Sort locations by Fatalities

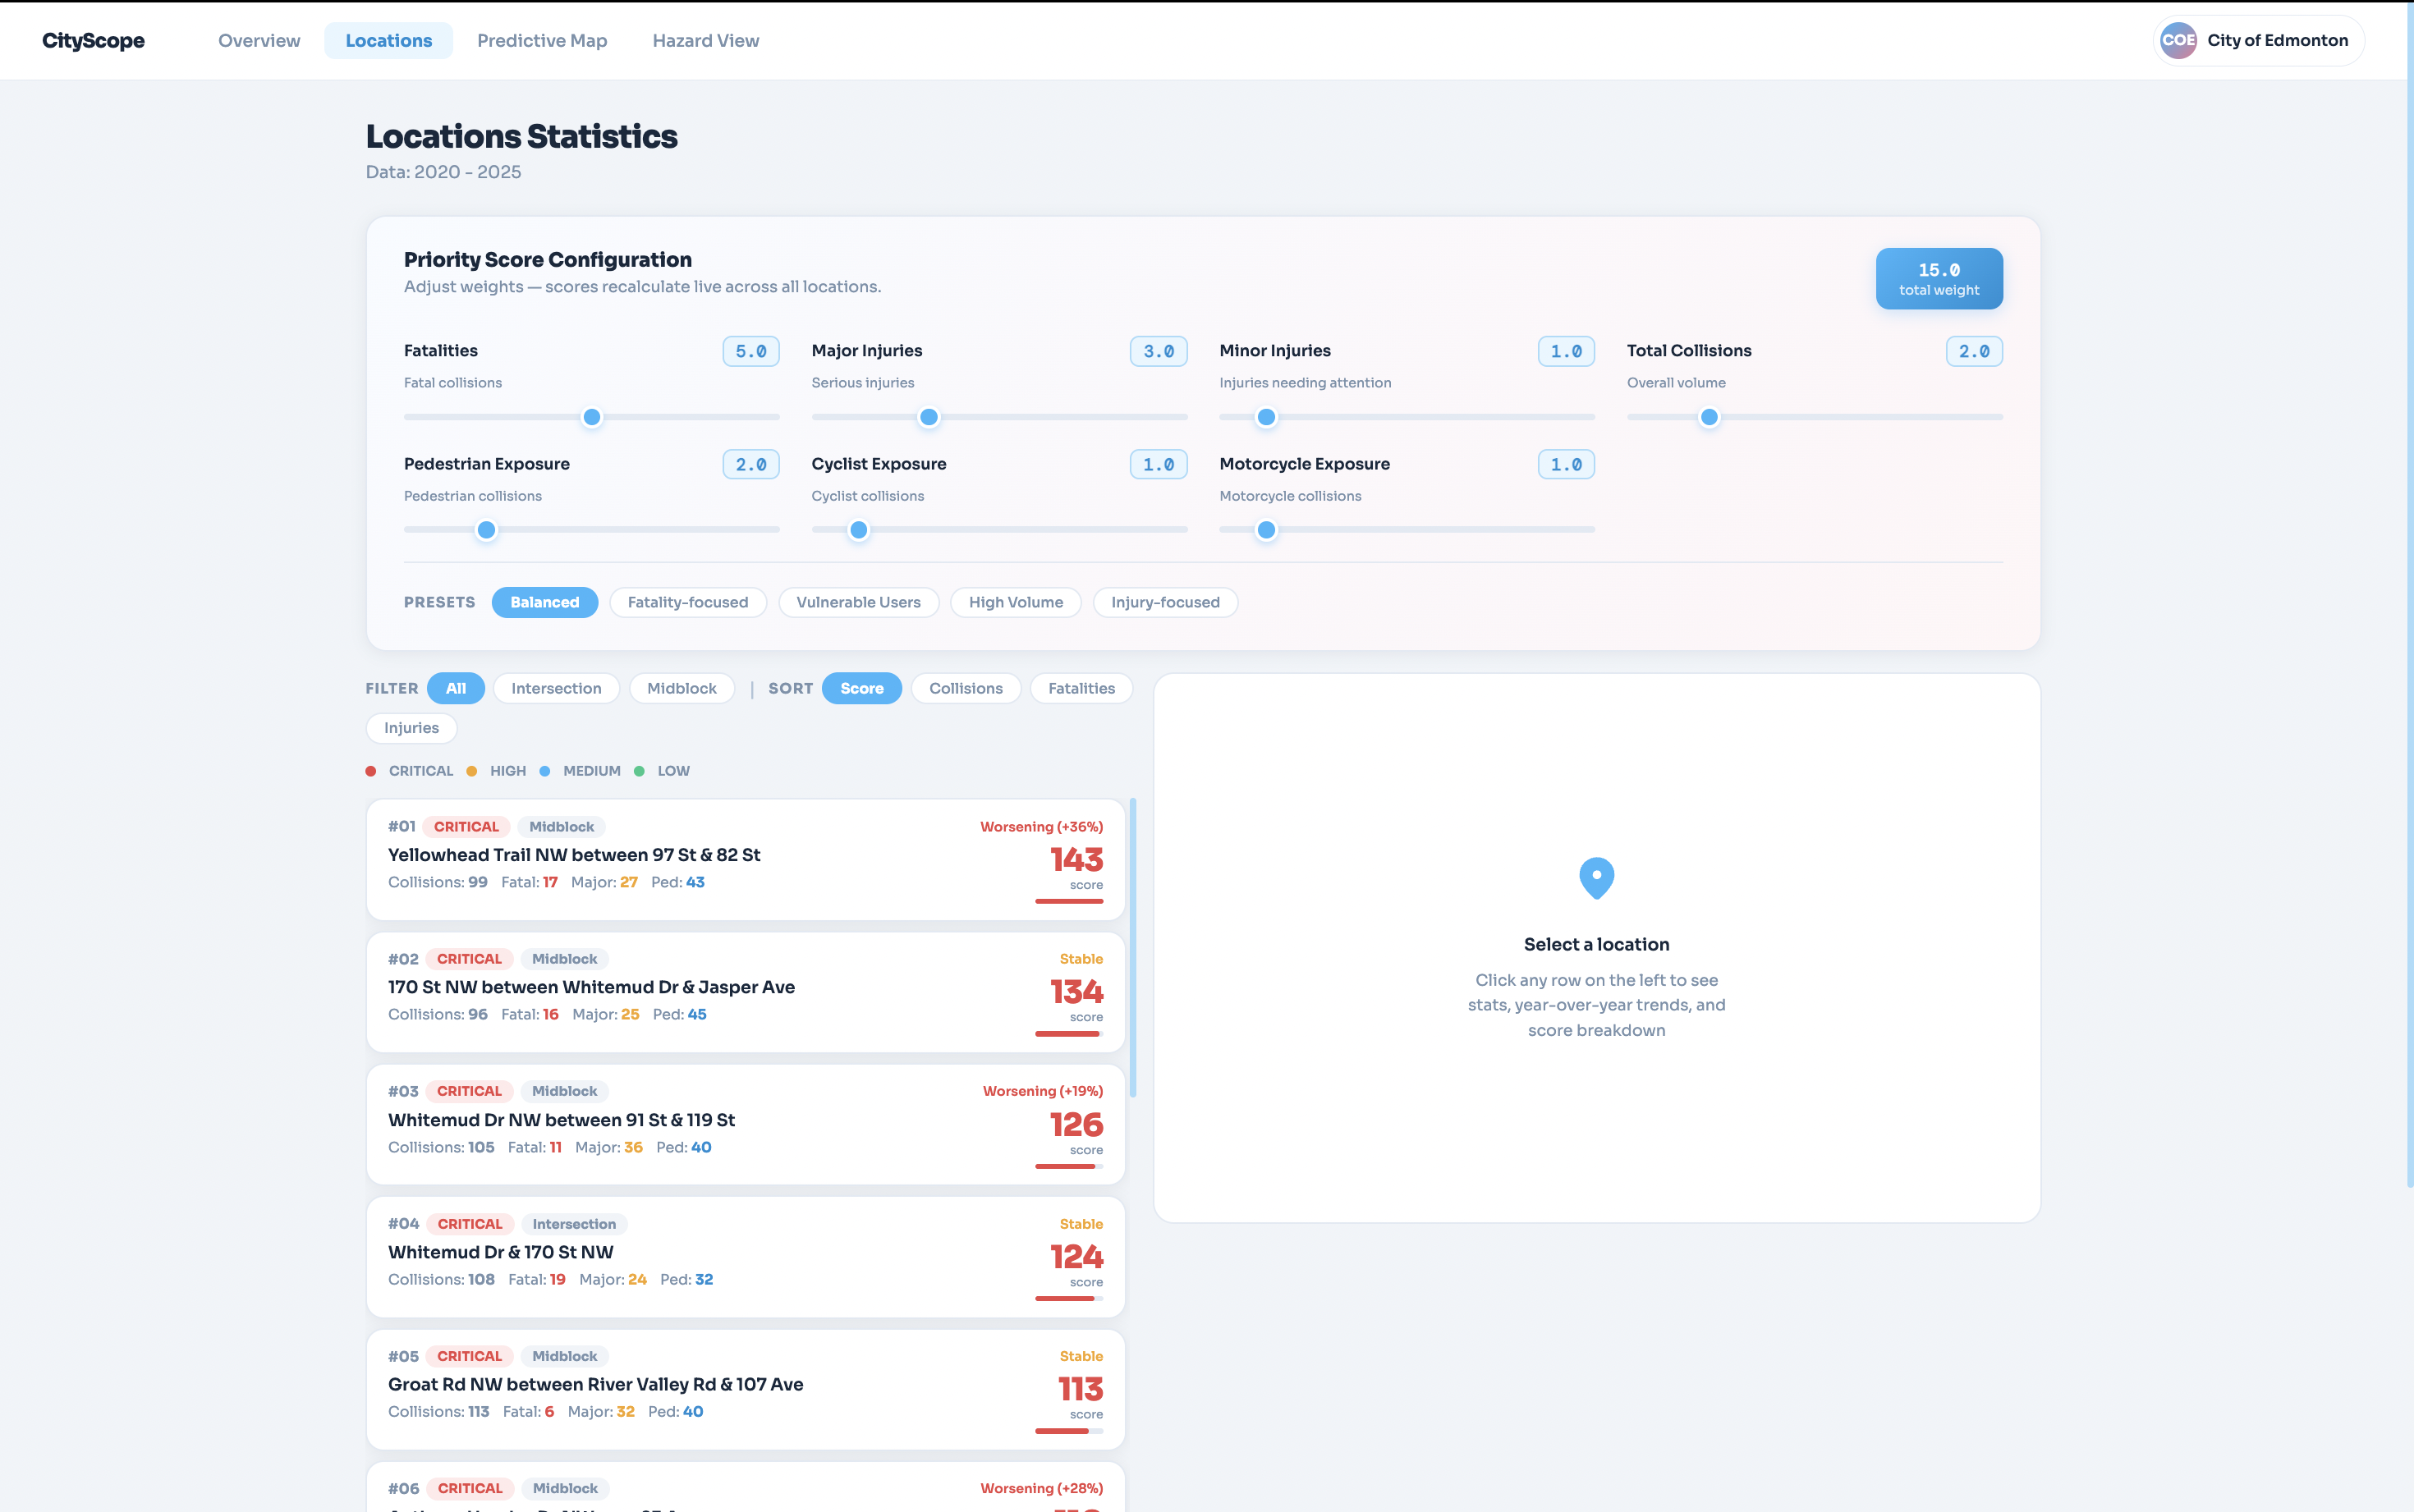point(1081,688)
